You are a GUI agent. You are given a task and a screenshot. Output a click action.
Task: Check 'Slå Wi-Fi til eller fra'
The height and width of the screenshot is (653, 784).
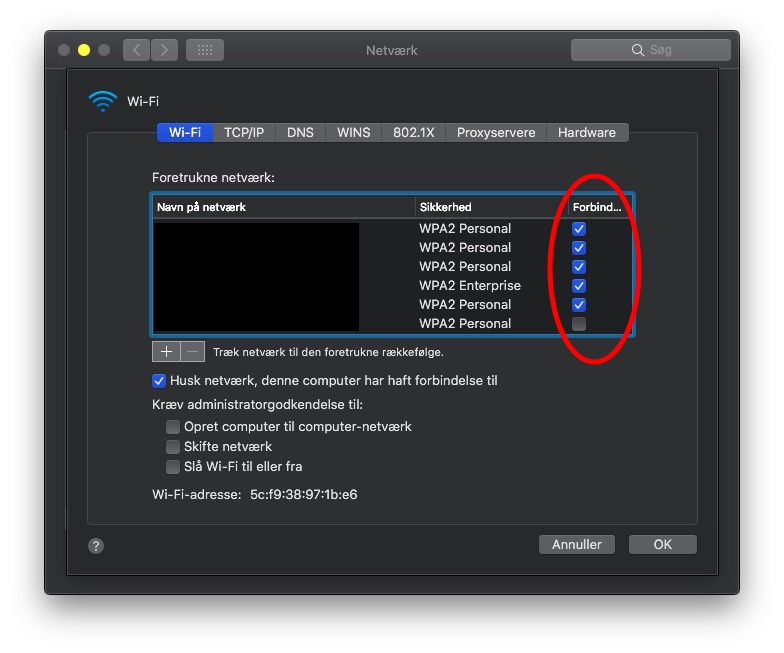pos(173,467)
